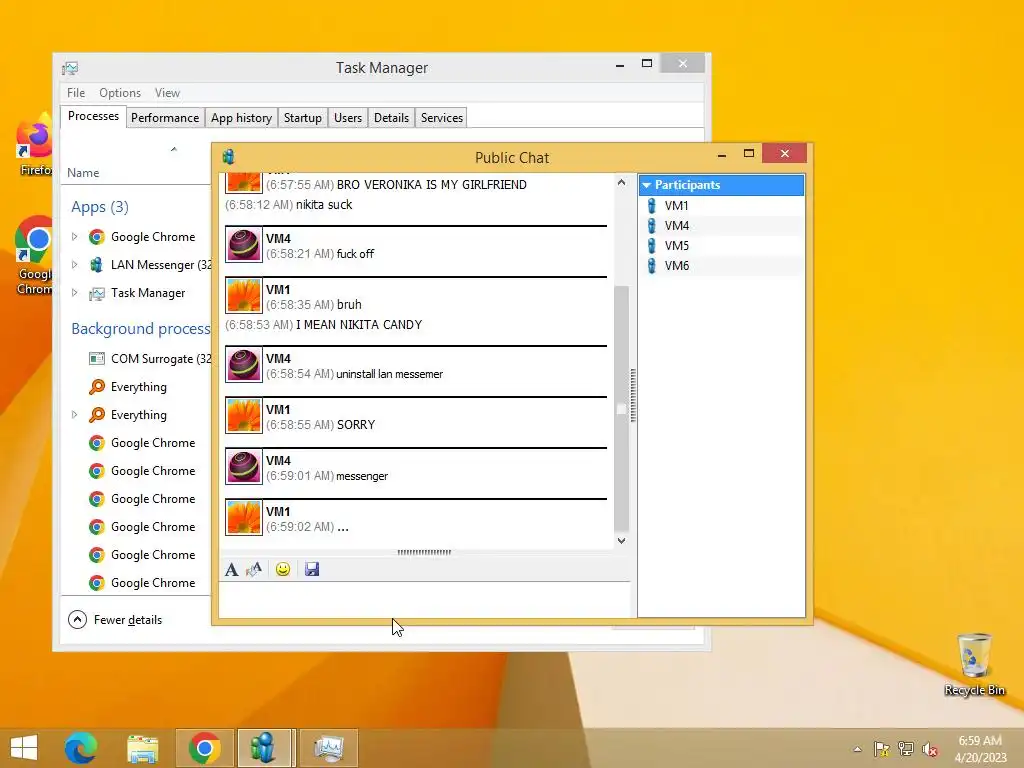Click VM1 avatar beside SORRY message
The image size is (1024, 768).
click(244, 416)
